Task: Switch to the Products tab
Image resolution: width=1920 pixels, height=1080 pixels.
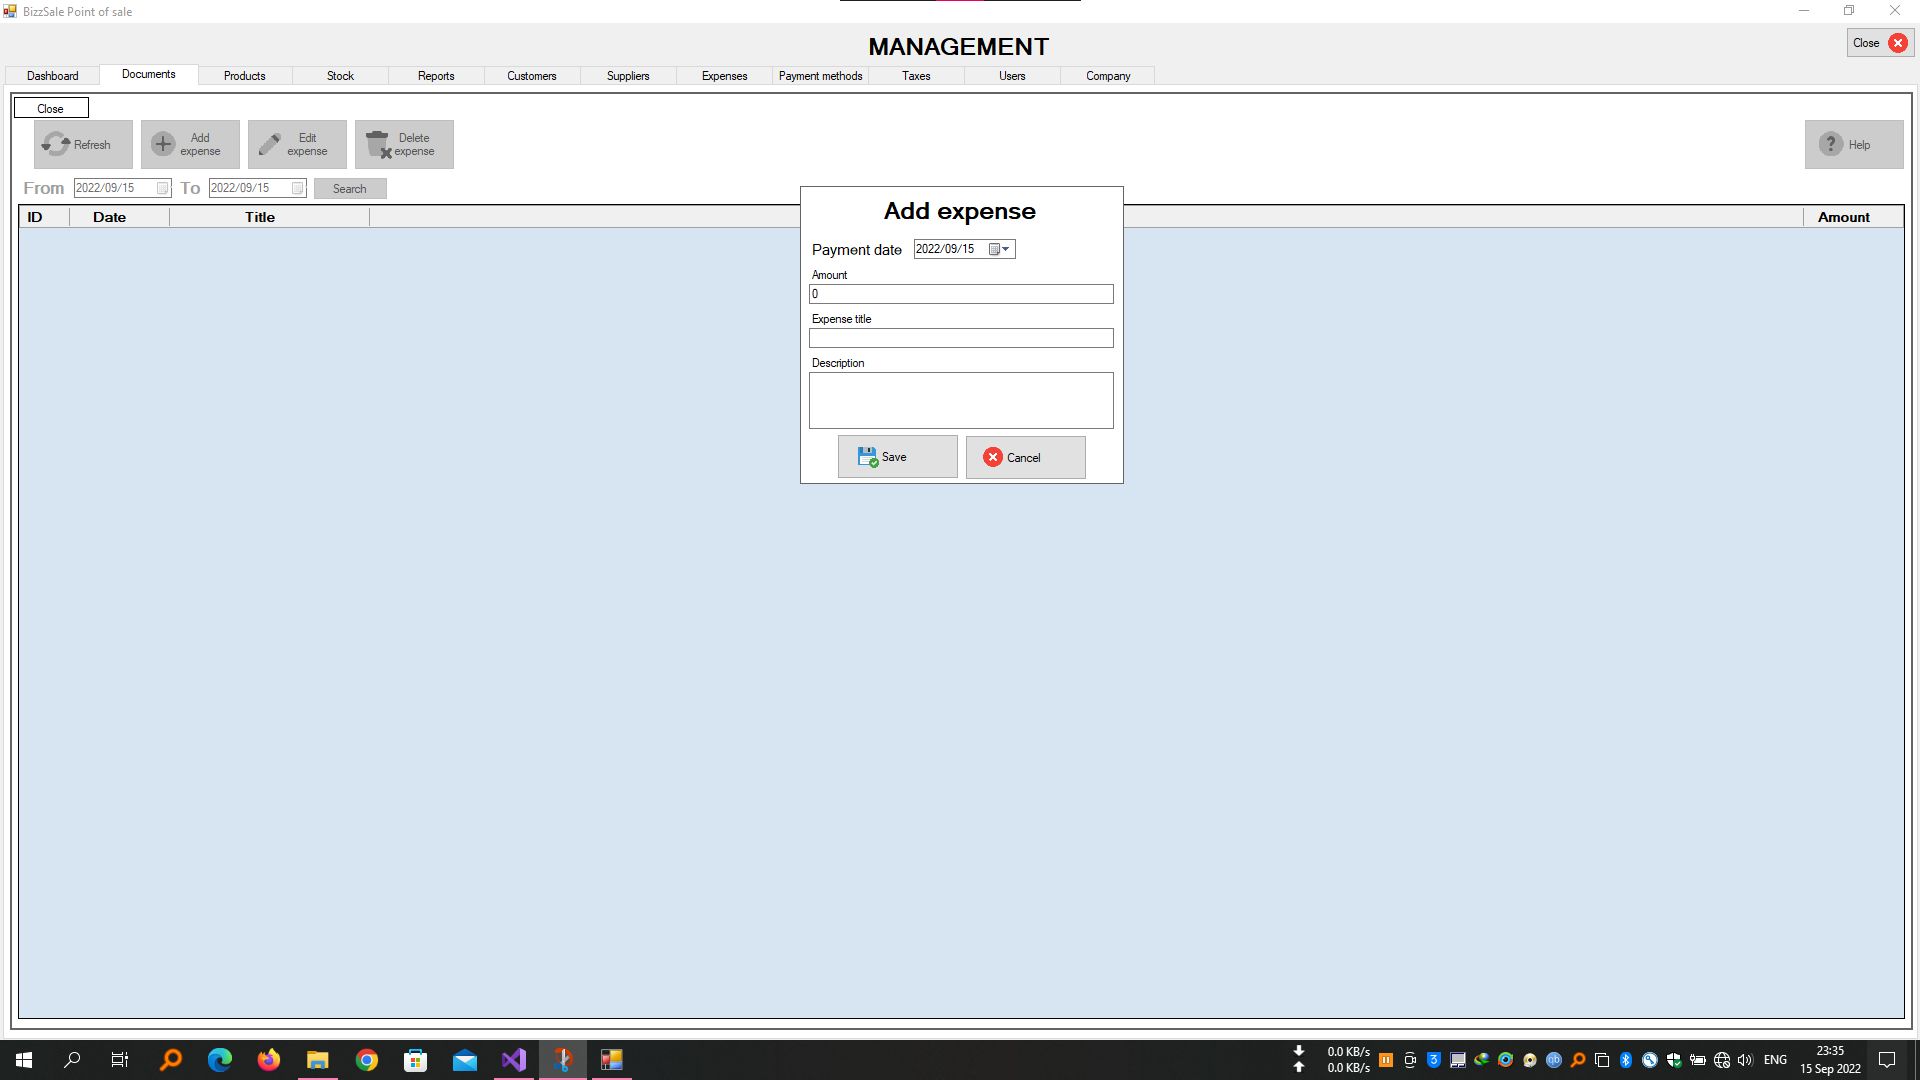Action: coord(244,76)
